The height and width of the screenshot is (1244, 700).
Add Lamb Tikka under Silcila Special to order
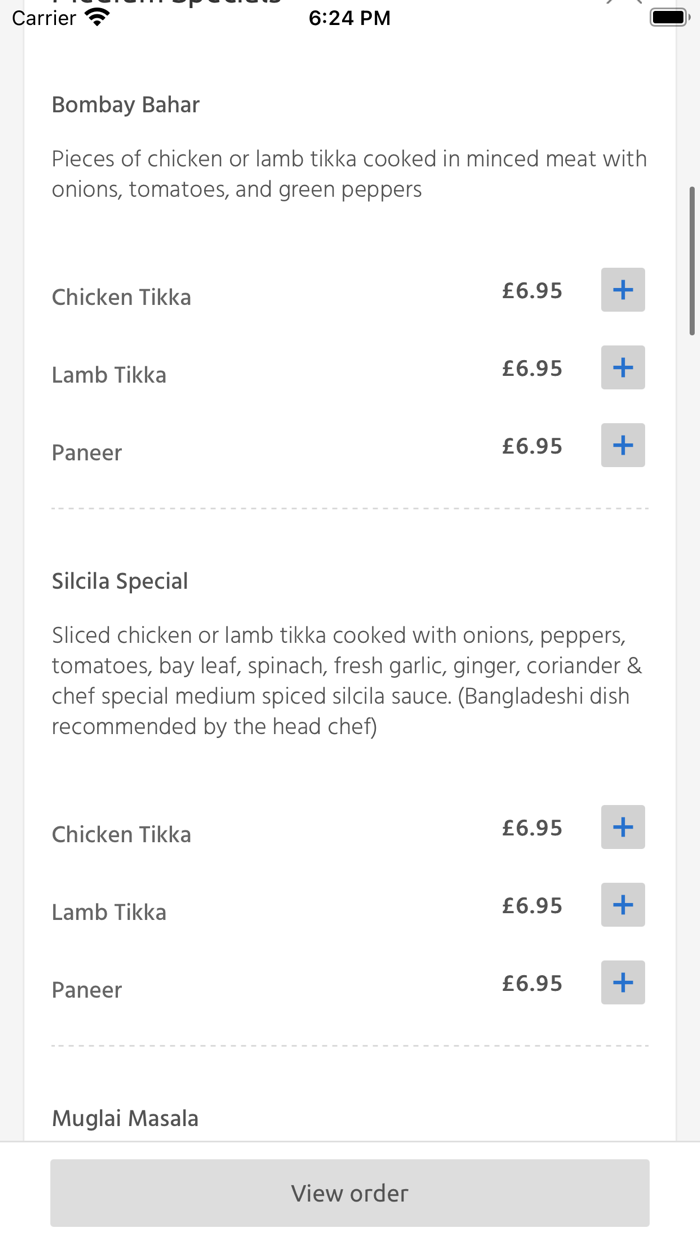[x=622, y=904]
